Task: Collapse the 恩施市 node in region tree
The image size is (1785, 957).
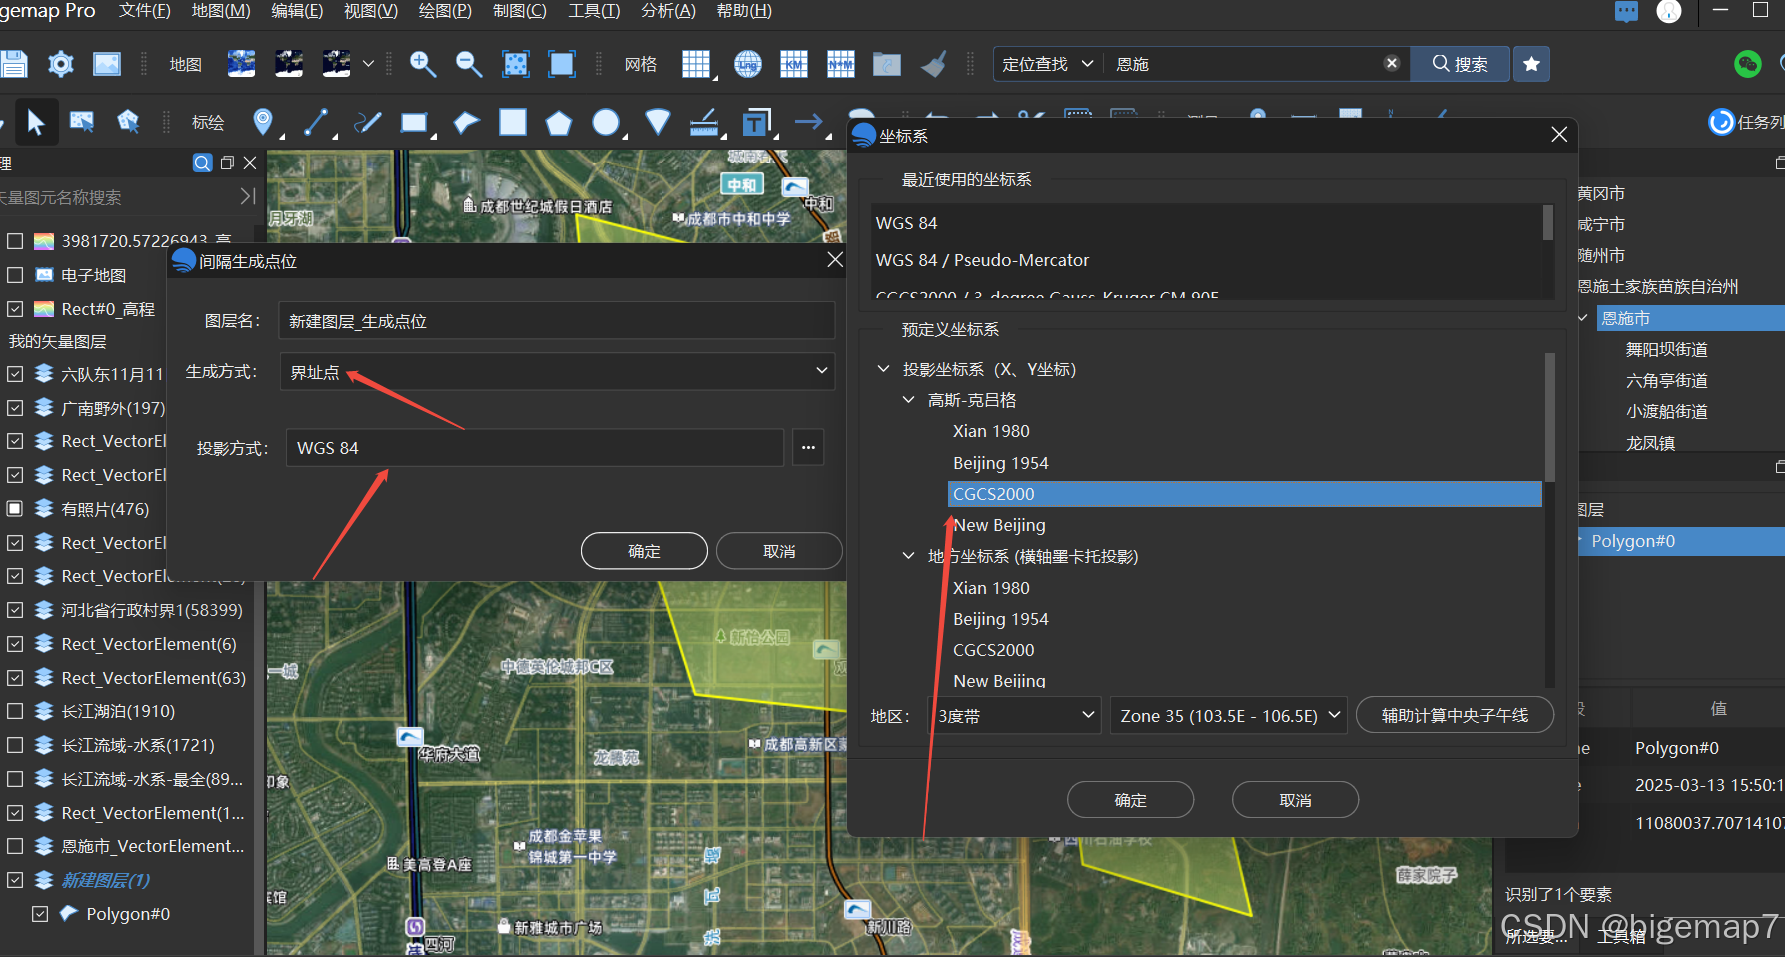Action: point(1583,318)
